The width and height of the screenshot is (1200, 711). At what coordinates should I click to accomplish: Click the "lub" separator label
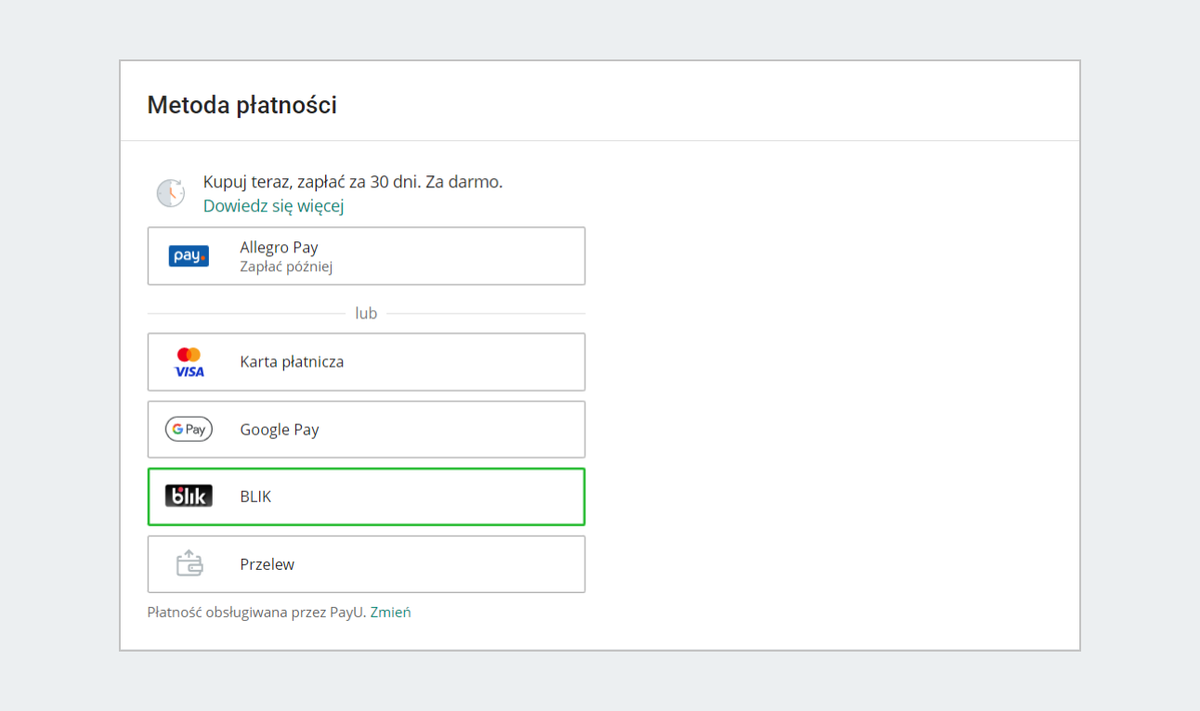coord(366,313)
